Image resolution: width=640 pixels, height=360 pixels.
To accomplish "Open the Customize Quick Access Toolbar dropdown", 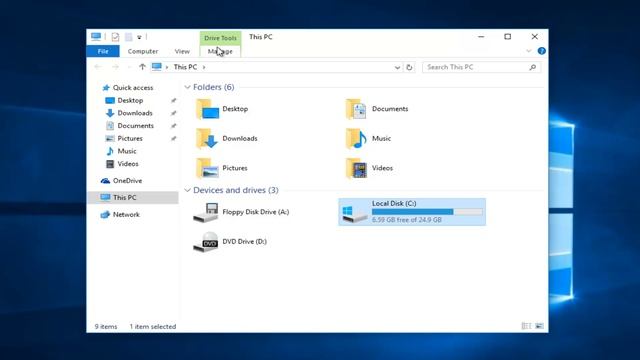I will point(139,38).
